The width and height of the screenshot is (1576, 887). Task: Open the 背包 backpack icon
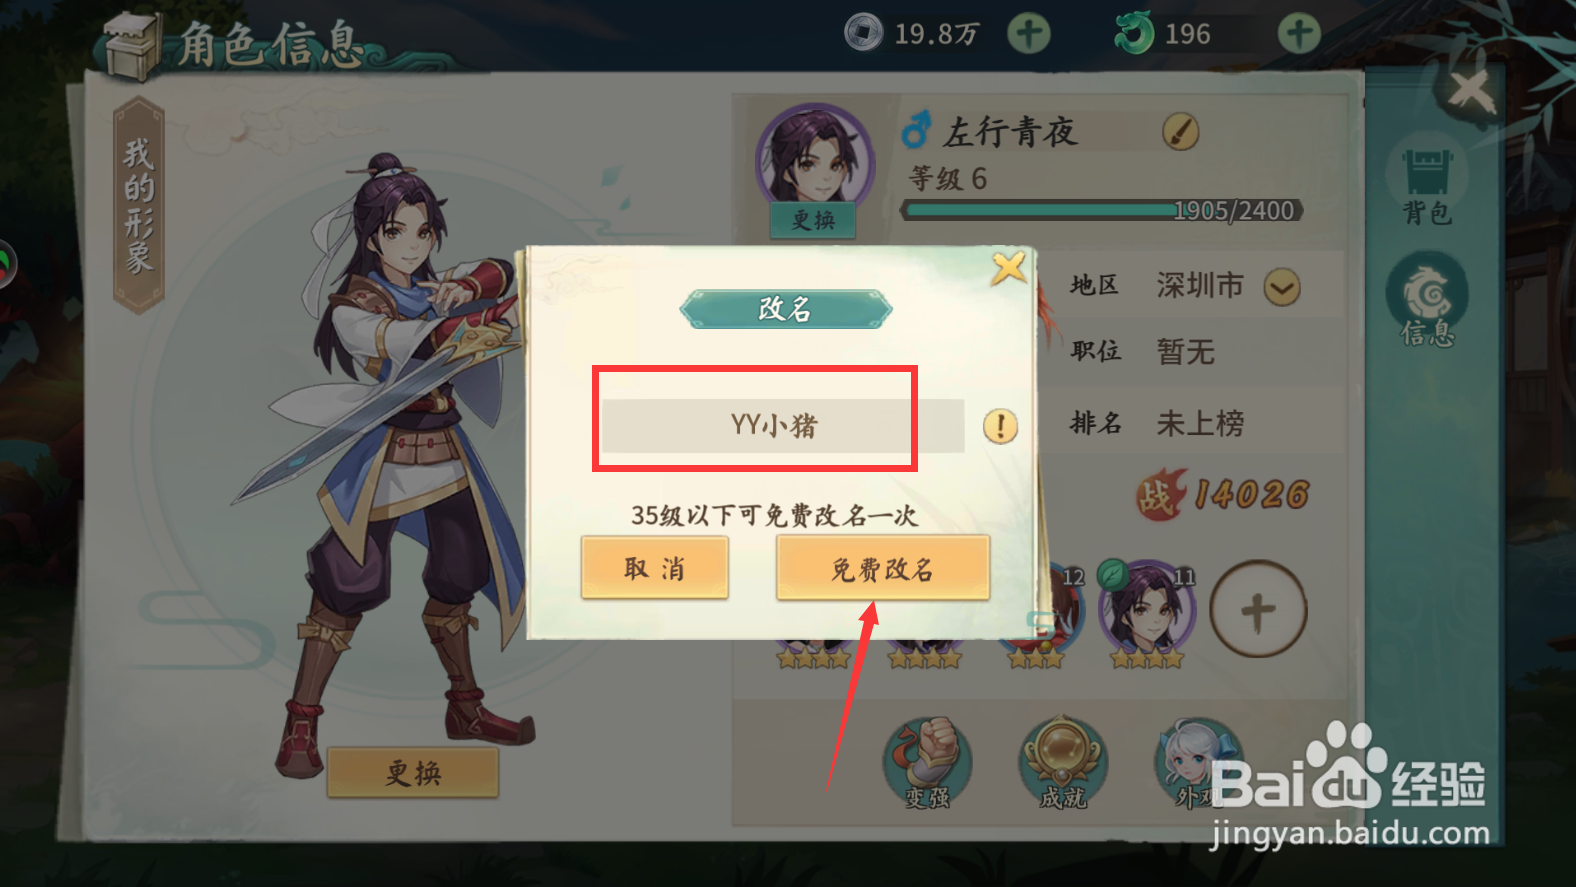[x=1427, y=185]
